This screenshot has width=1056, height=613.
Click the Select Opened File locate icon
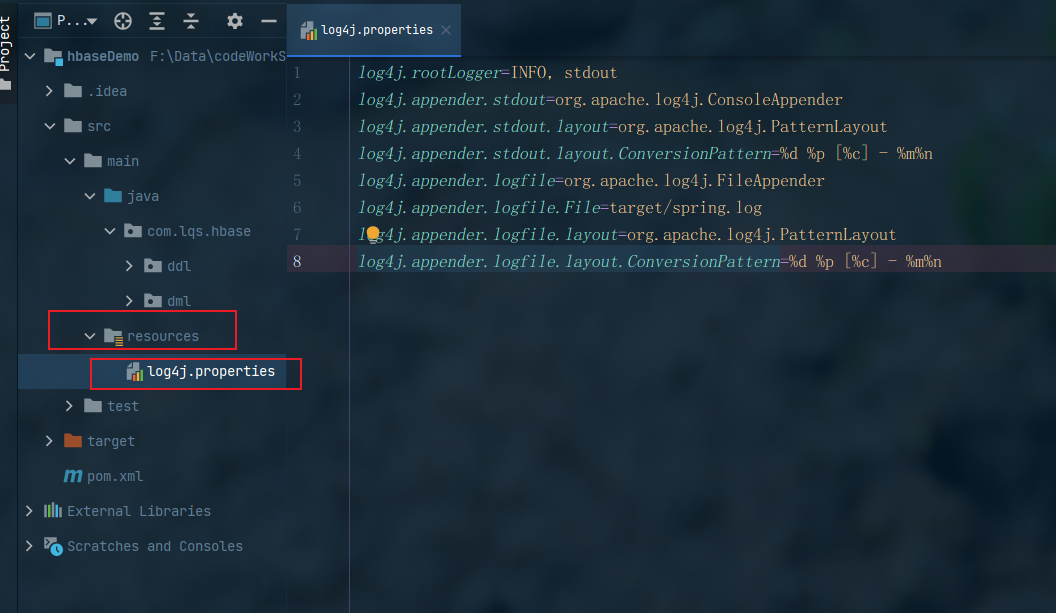coord(123,21)
